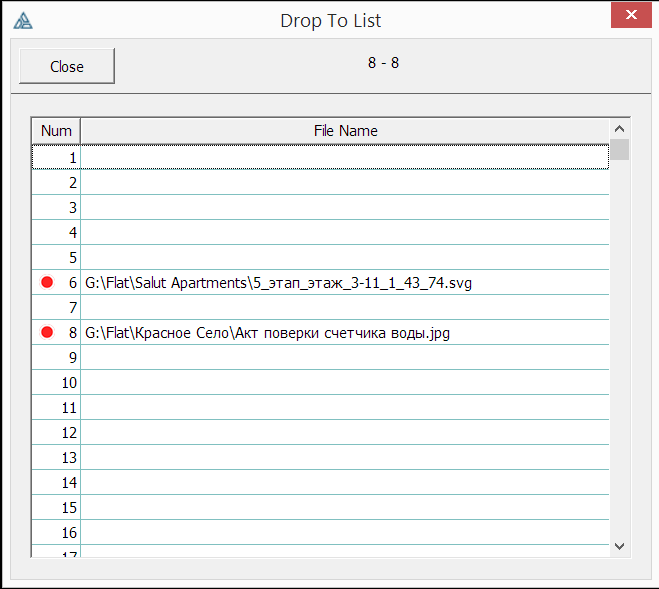This screenshot has width=659, height=589.
Task: Click the app logo icon in title bar
Action: tap(23, 19)
